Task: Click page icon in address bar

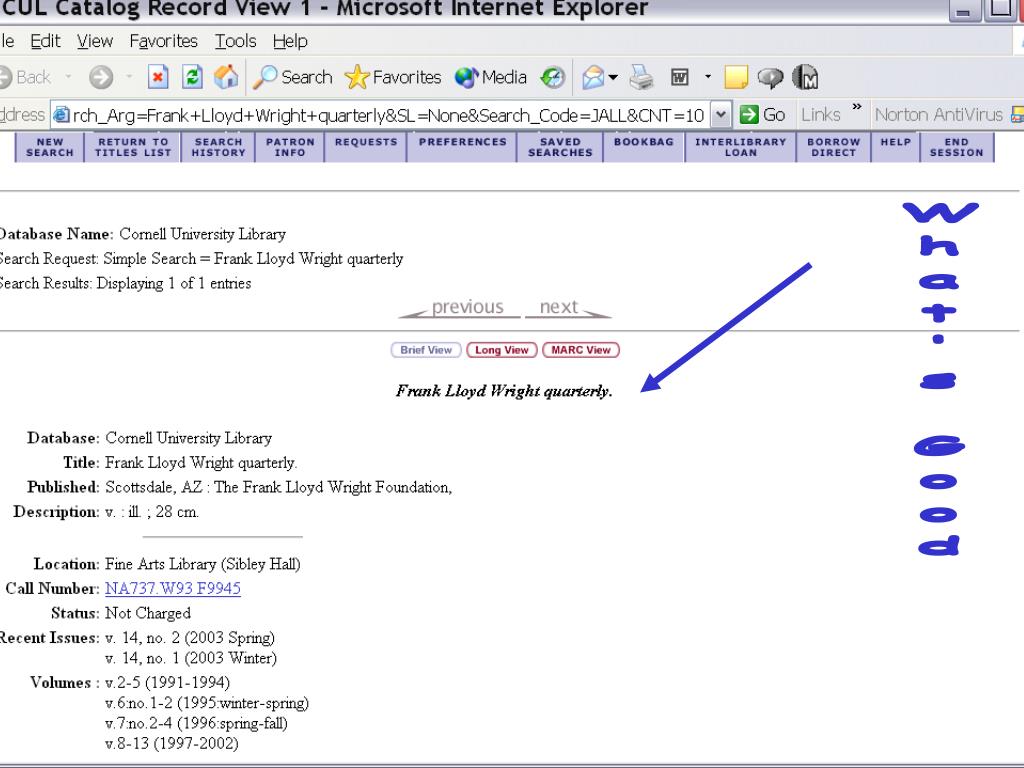Action: [x=61, y=116]
